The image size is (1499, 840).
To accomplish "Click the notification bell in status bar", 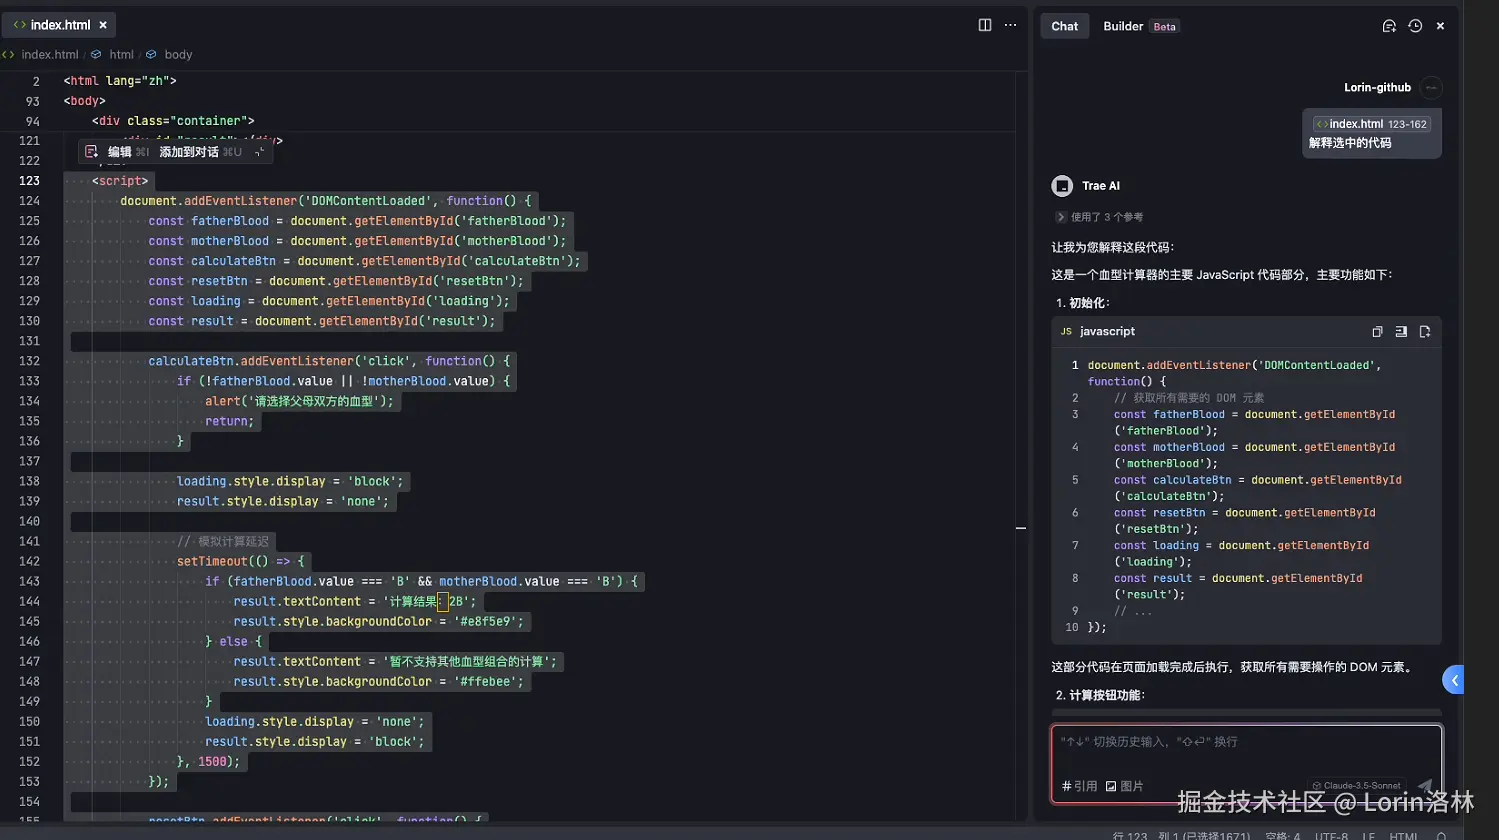I will [x=1441, y=836].
